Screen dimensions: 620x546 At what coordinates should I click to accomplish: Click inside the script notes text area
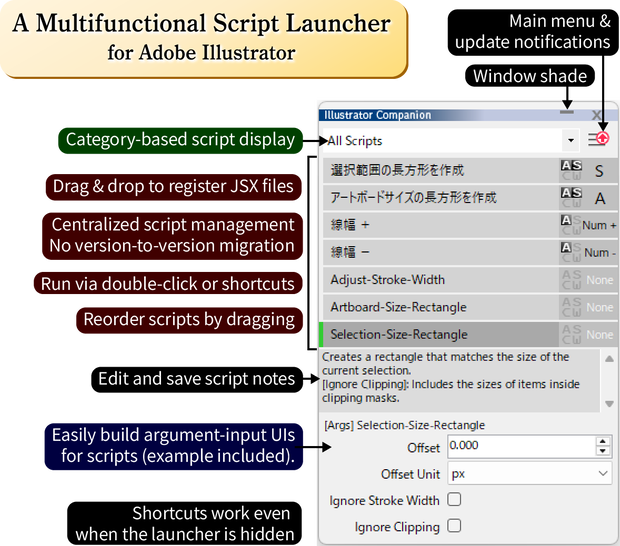460,380
